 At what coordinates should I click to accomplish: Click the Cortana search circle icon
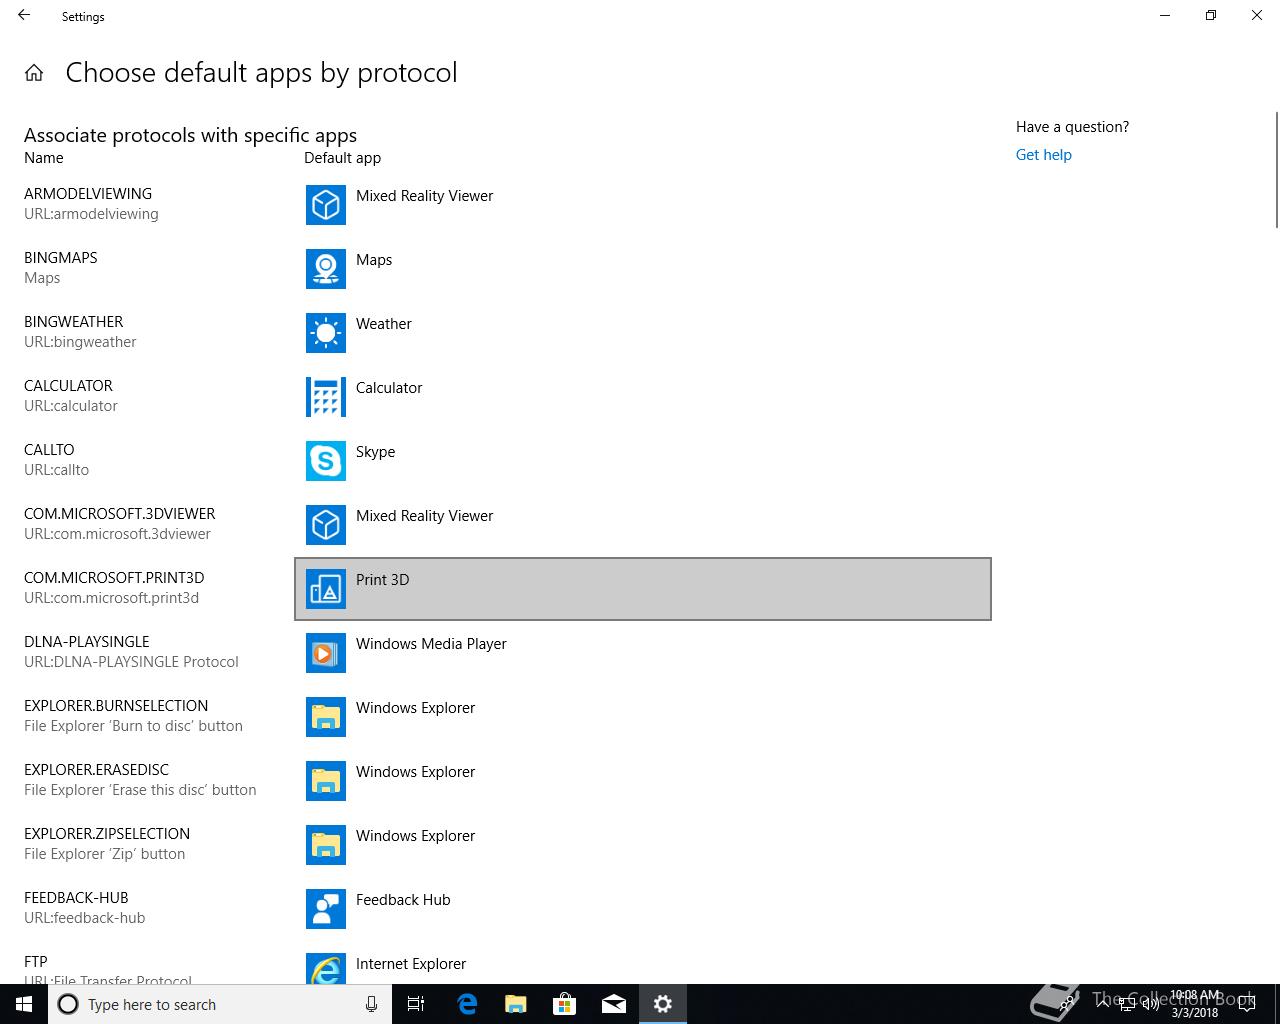68,1004
